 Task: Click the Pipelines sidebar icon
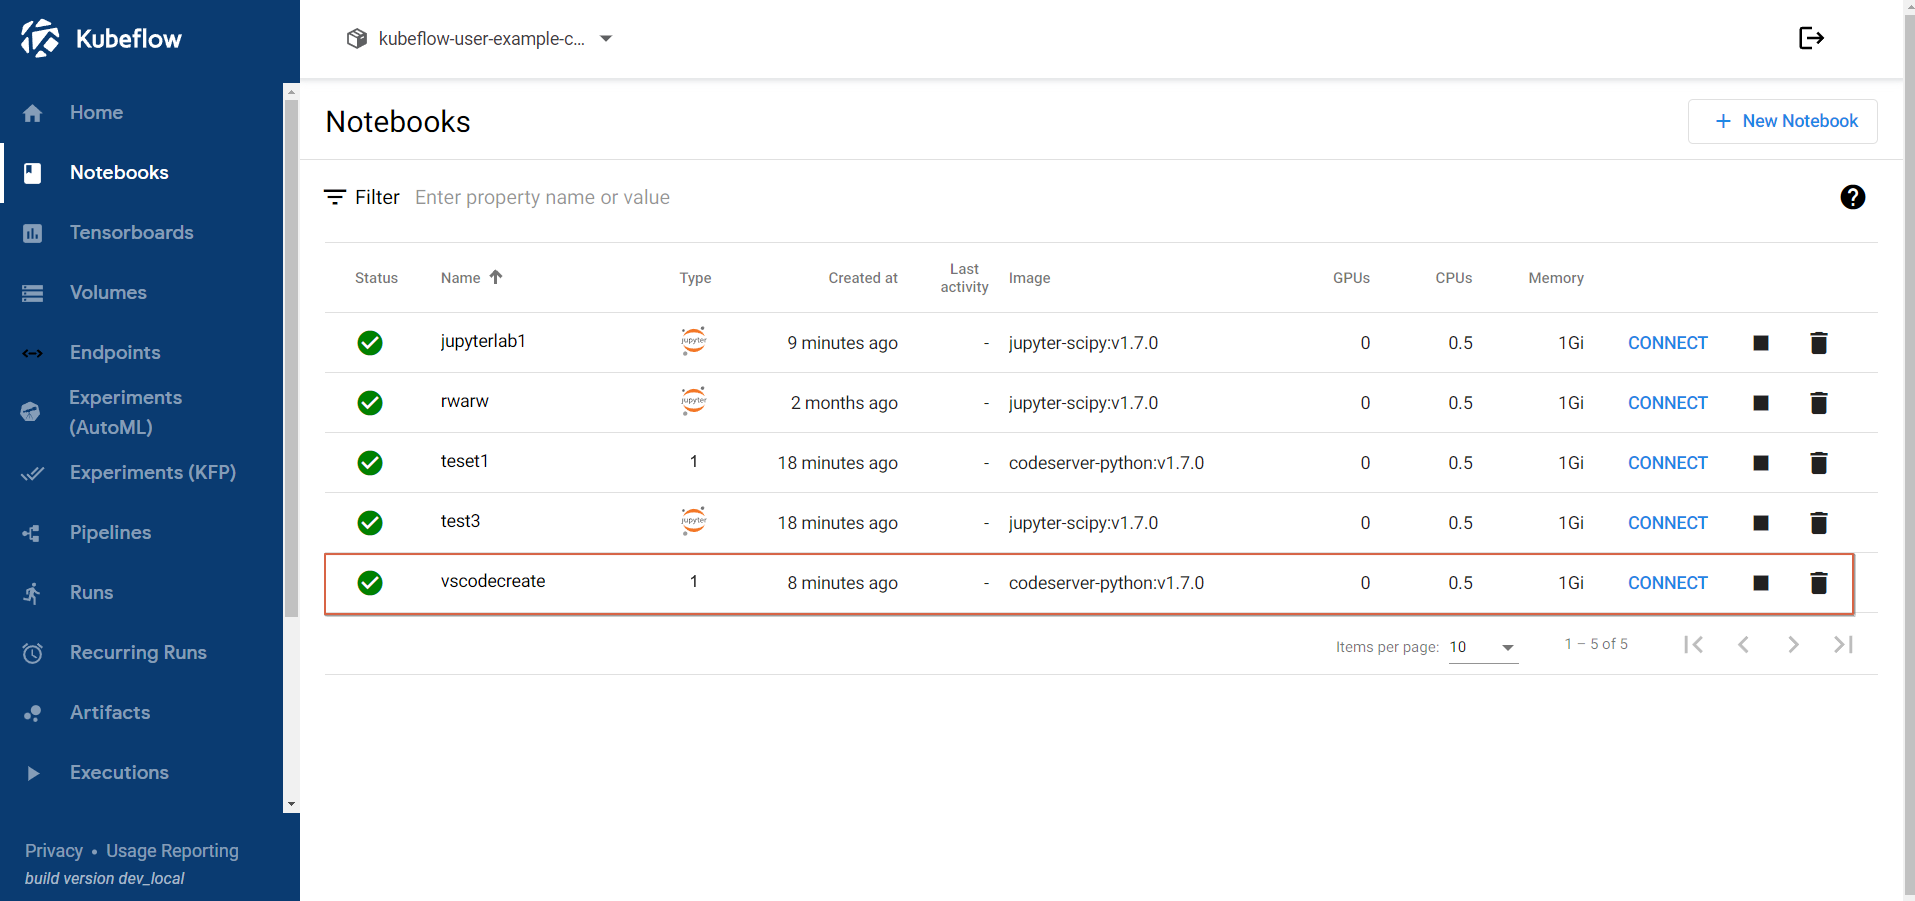(x=32, y=533)
